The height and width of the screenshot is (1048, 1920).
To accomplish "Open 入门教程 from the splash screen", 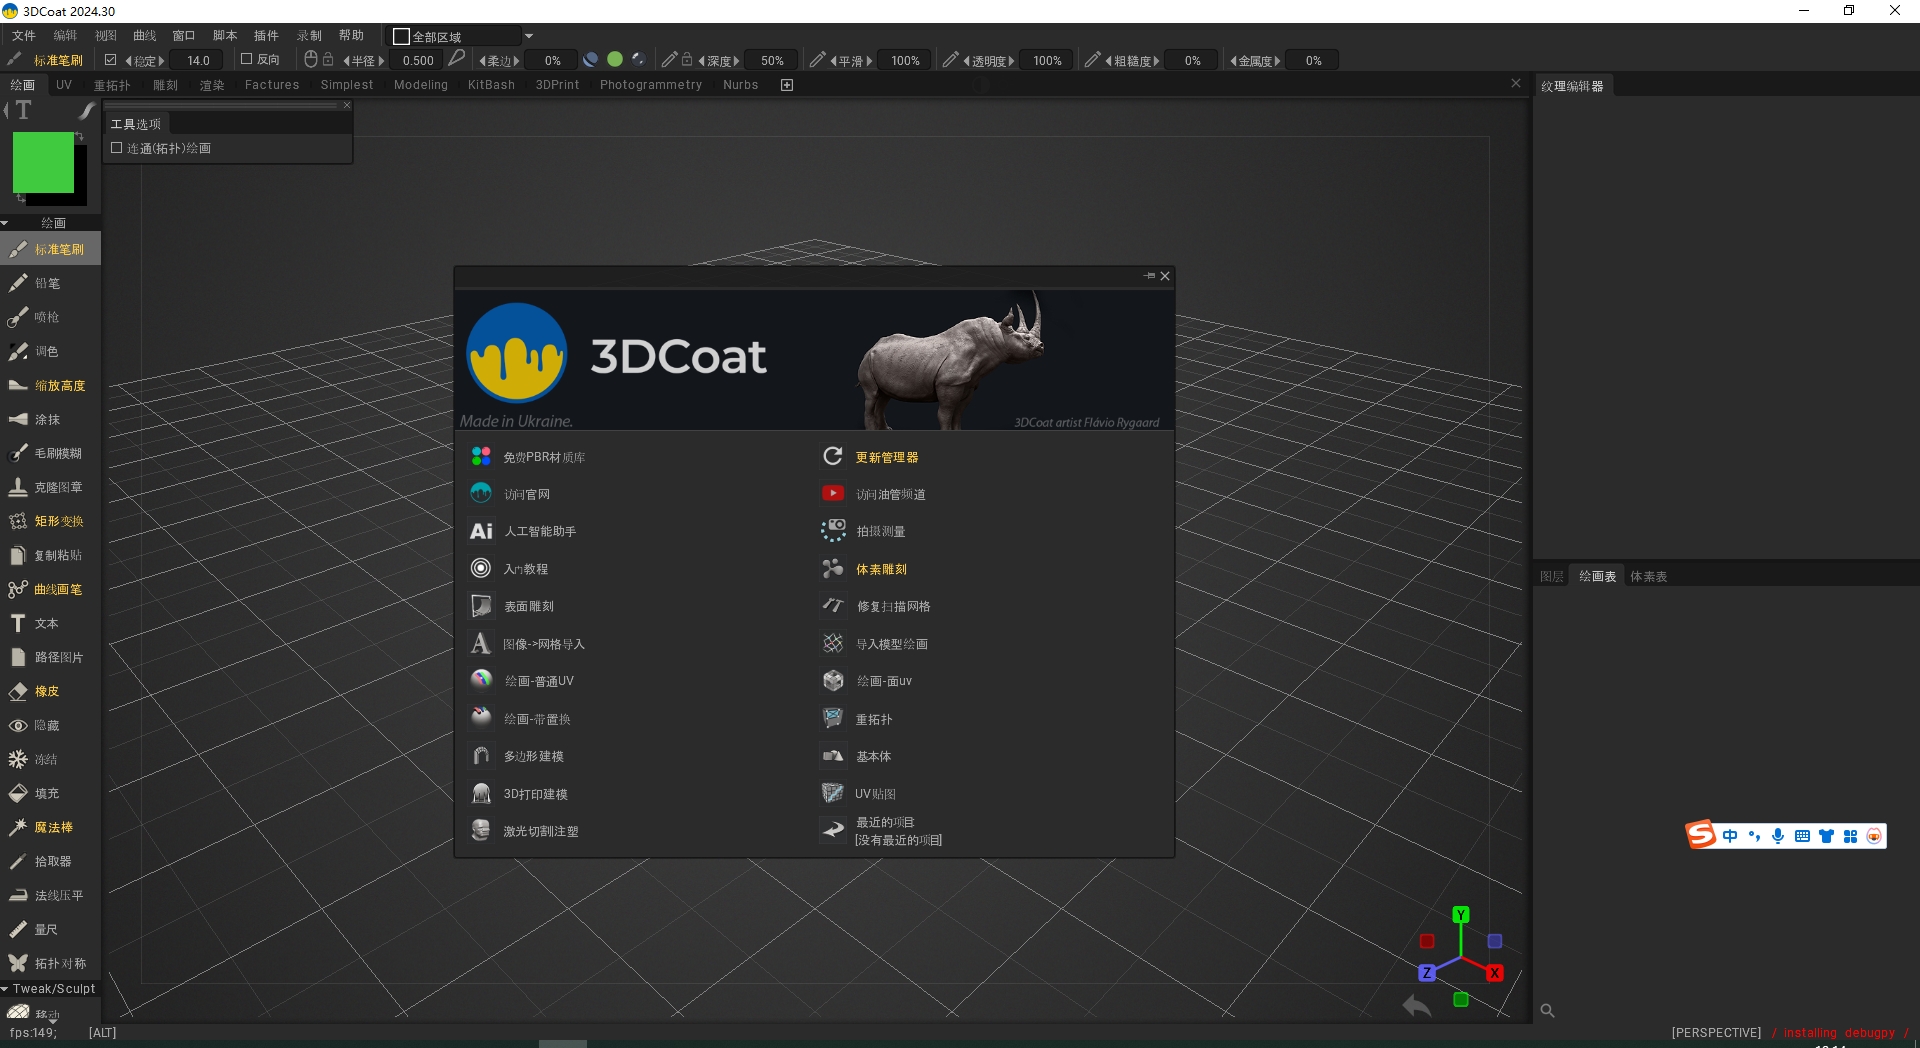I will point(526,568).
